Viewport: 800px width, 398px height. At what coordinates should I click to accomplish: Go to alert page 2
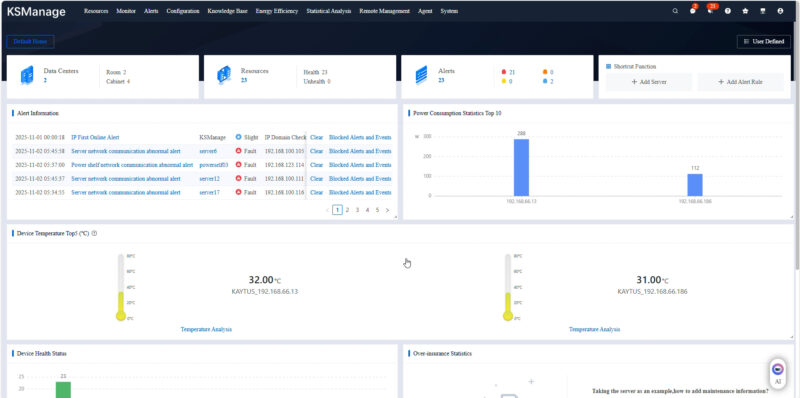(x=347, y=210)
